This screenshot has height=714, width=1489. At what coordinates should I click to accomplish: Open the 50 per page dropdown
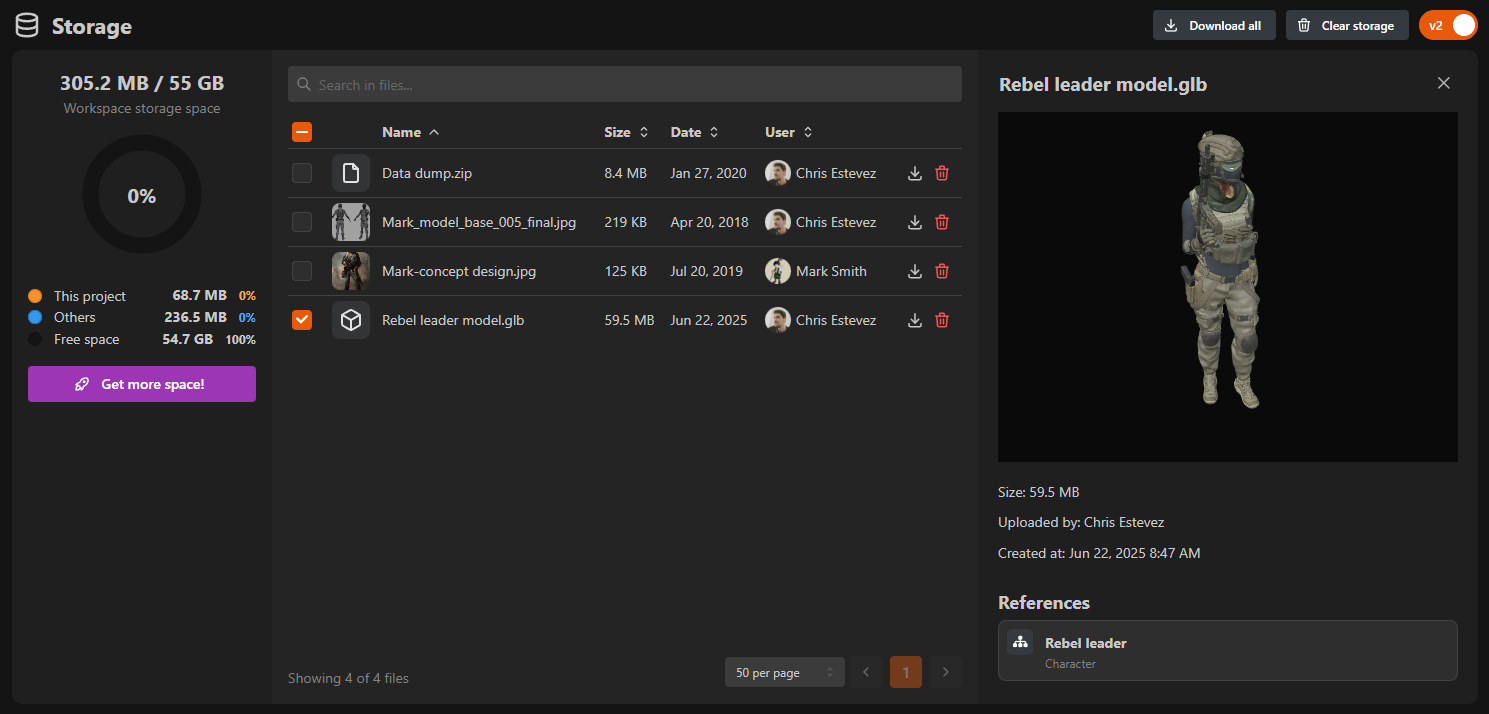point(784,673)
